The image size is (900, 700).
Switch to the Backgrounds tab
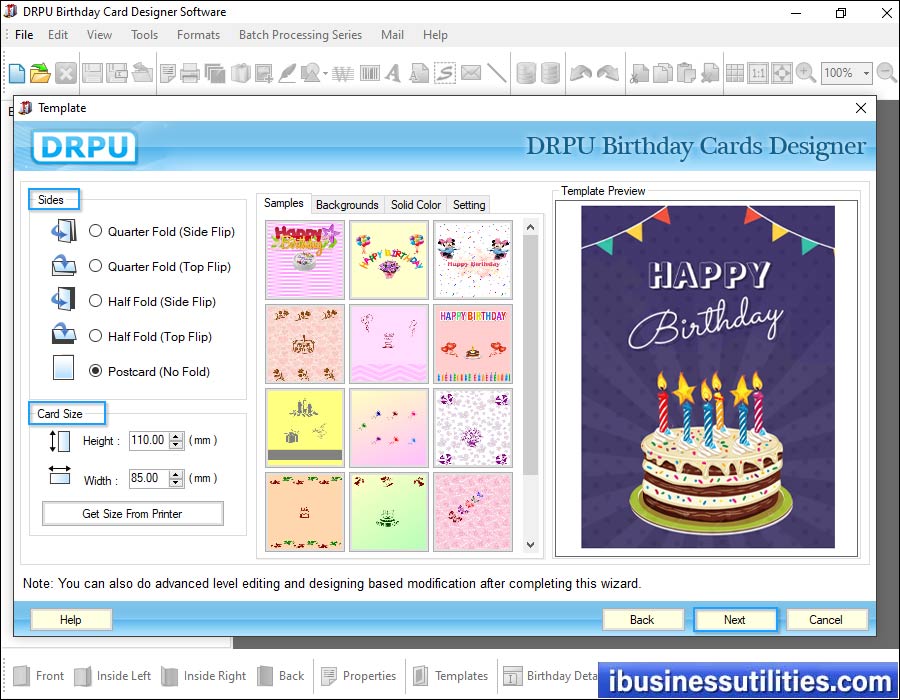click(x=347, y=205)
